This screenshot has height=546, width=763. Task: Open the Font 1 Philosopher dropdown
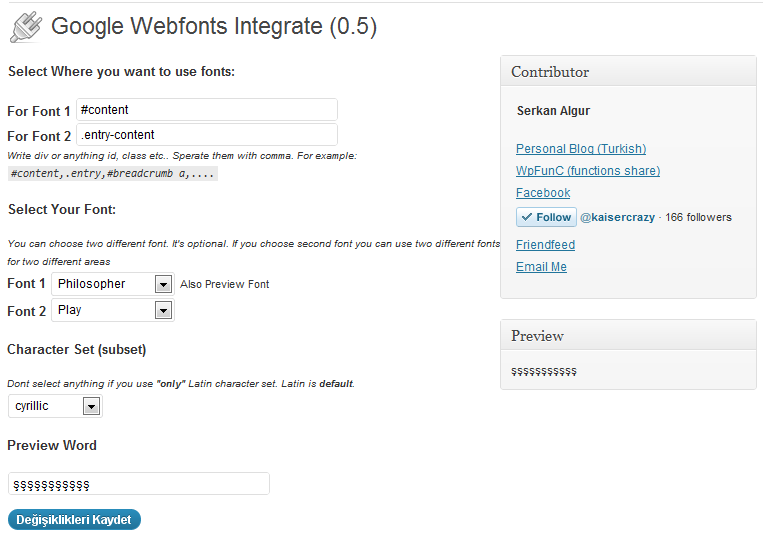[113, 284]
